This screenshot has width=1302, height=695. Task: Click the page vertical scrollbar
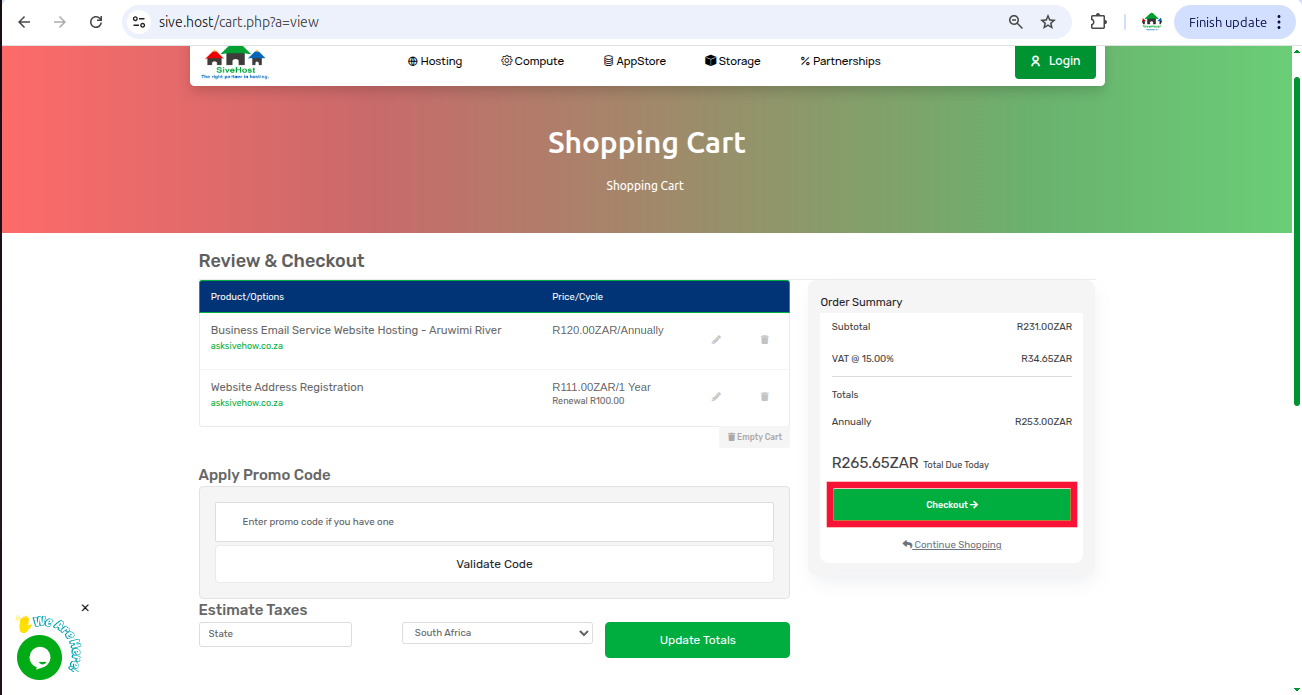tap(1297, 240)
